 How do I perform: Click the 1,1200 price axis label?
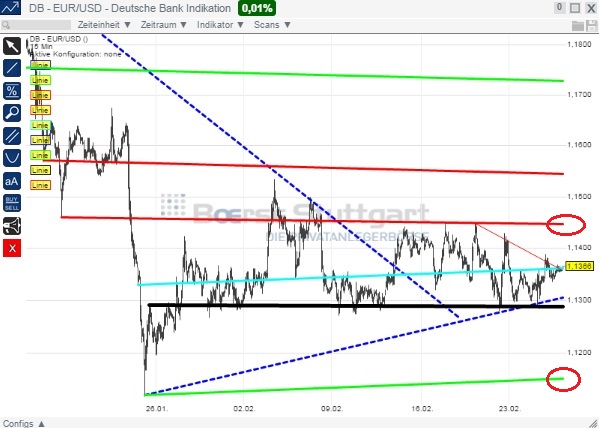[579, 352]
